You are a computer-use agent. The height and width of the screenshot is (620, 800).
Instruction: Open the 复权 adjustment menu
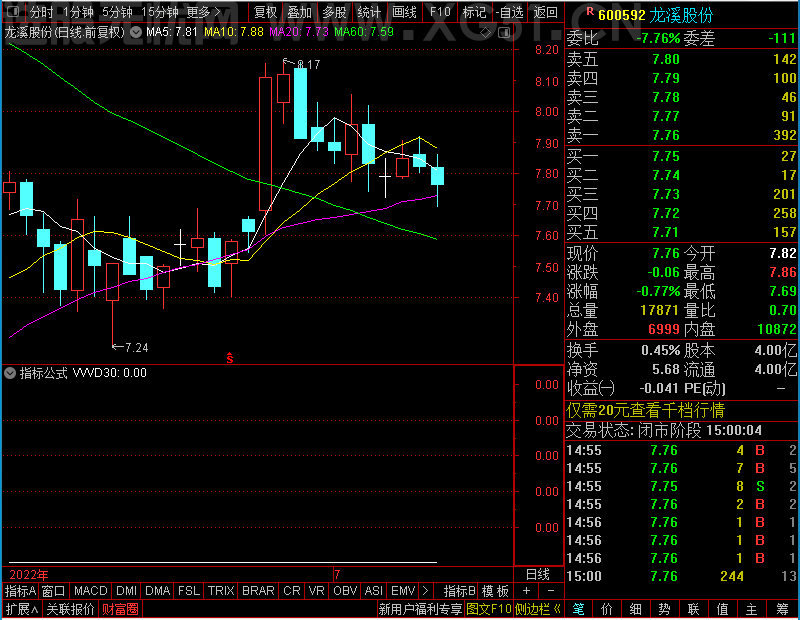point(265,12)
